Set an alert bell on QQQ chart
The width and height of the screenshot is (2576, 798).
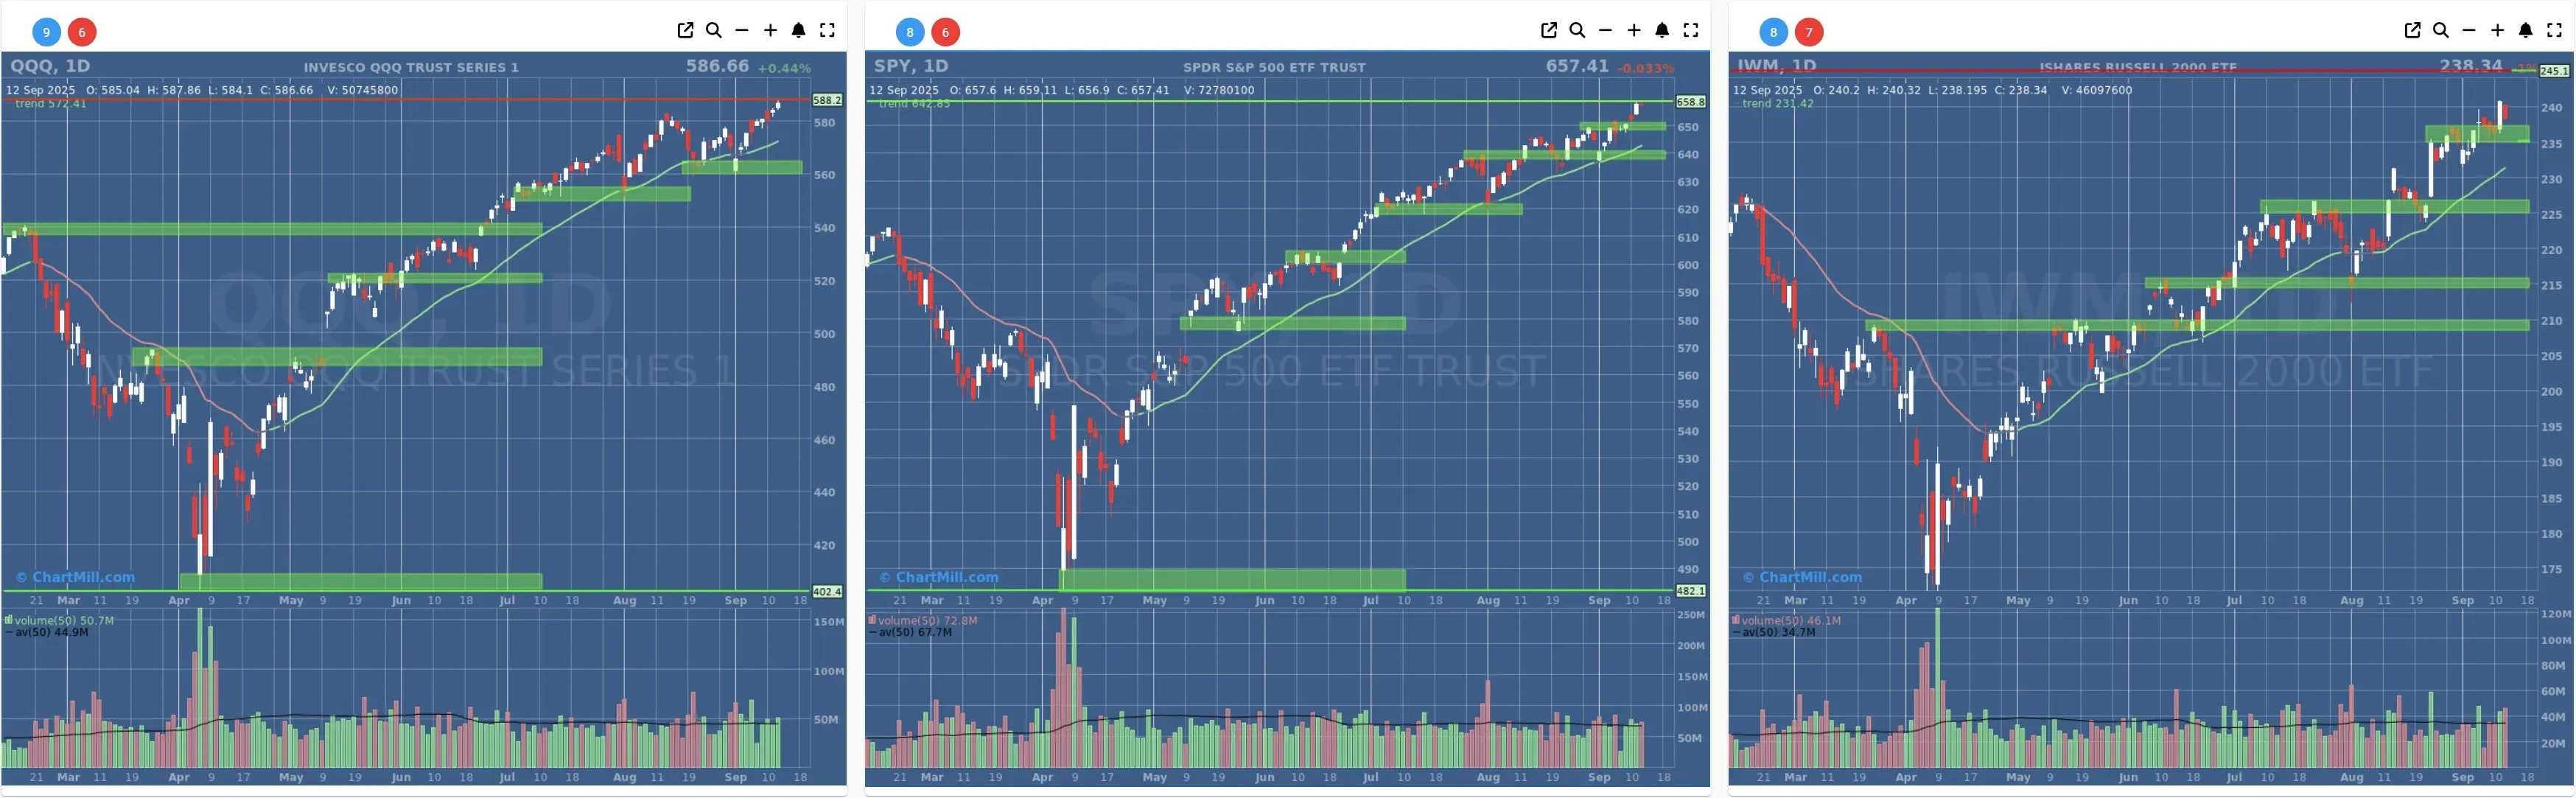(x=799, y=31)
